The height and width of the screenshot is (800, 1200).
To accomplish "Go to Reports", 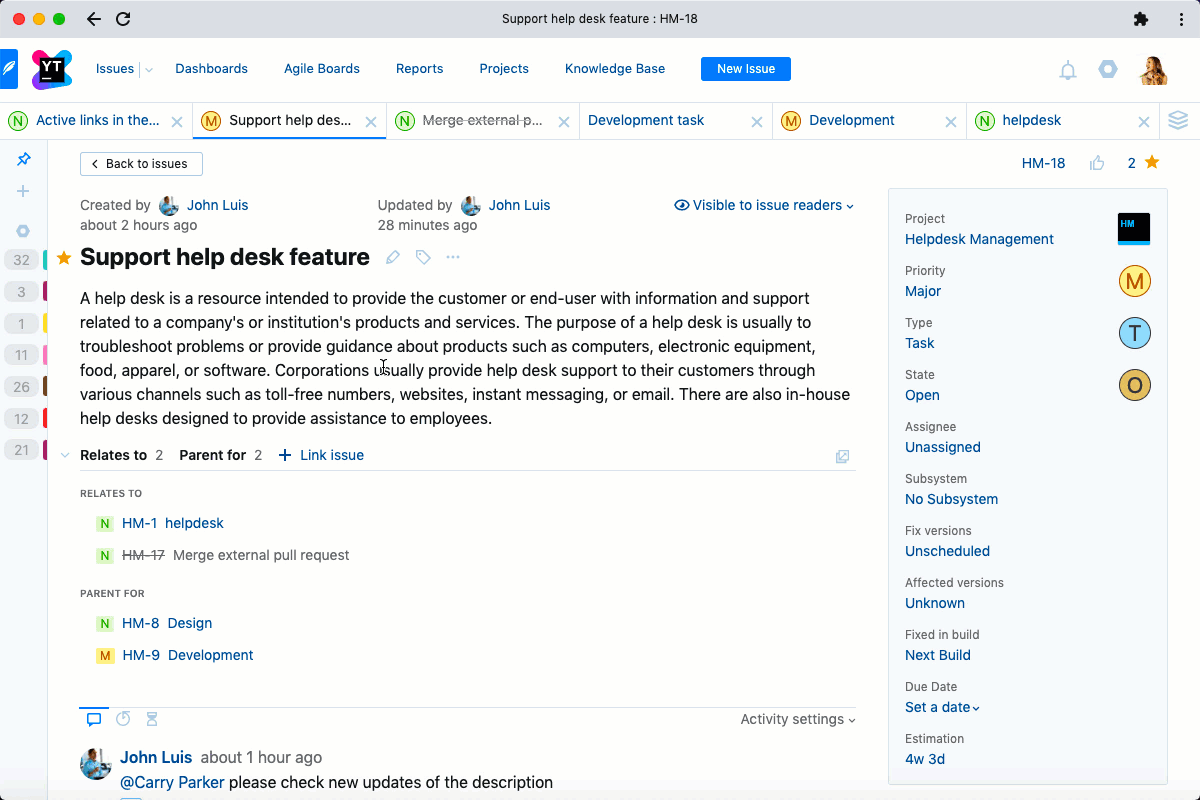I will click(420, 69).
